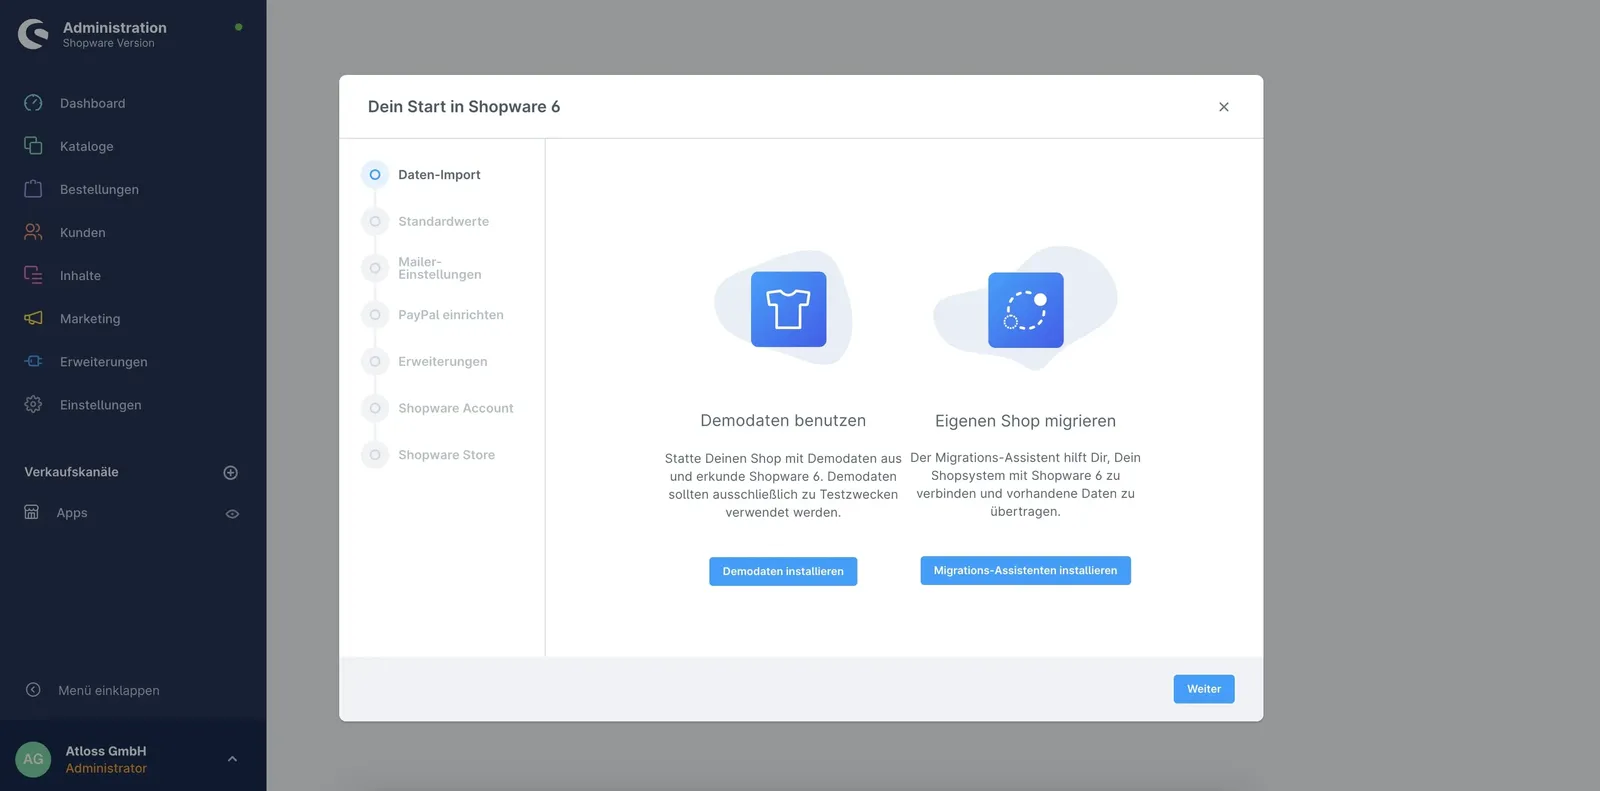
Task: Open Dashboard via its gauge icon
Action: (33, 103)
